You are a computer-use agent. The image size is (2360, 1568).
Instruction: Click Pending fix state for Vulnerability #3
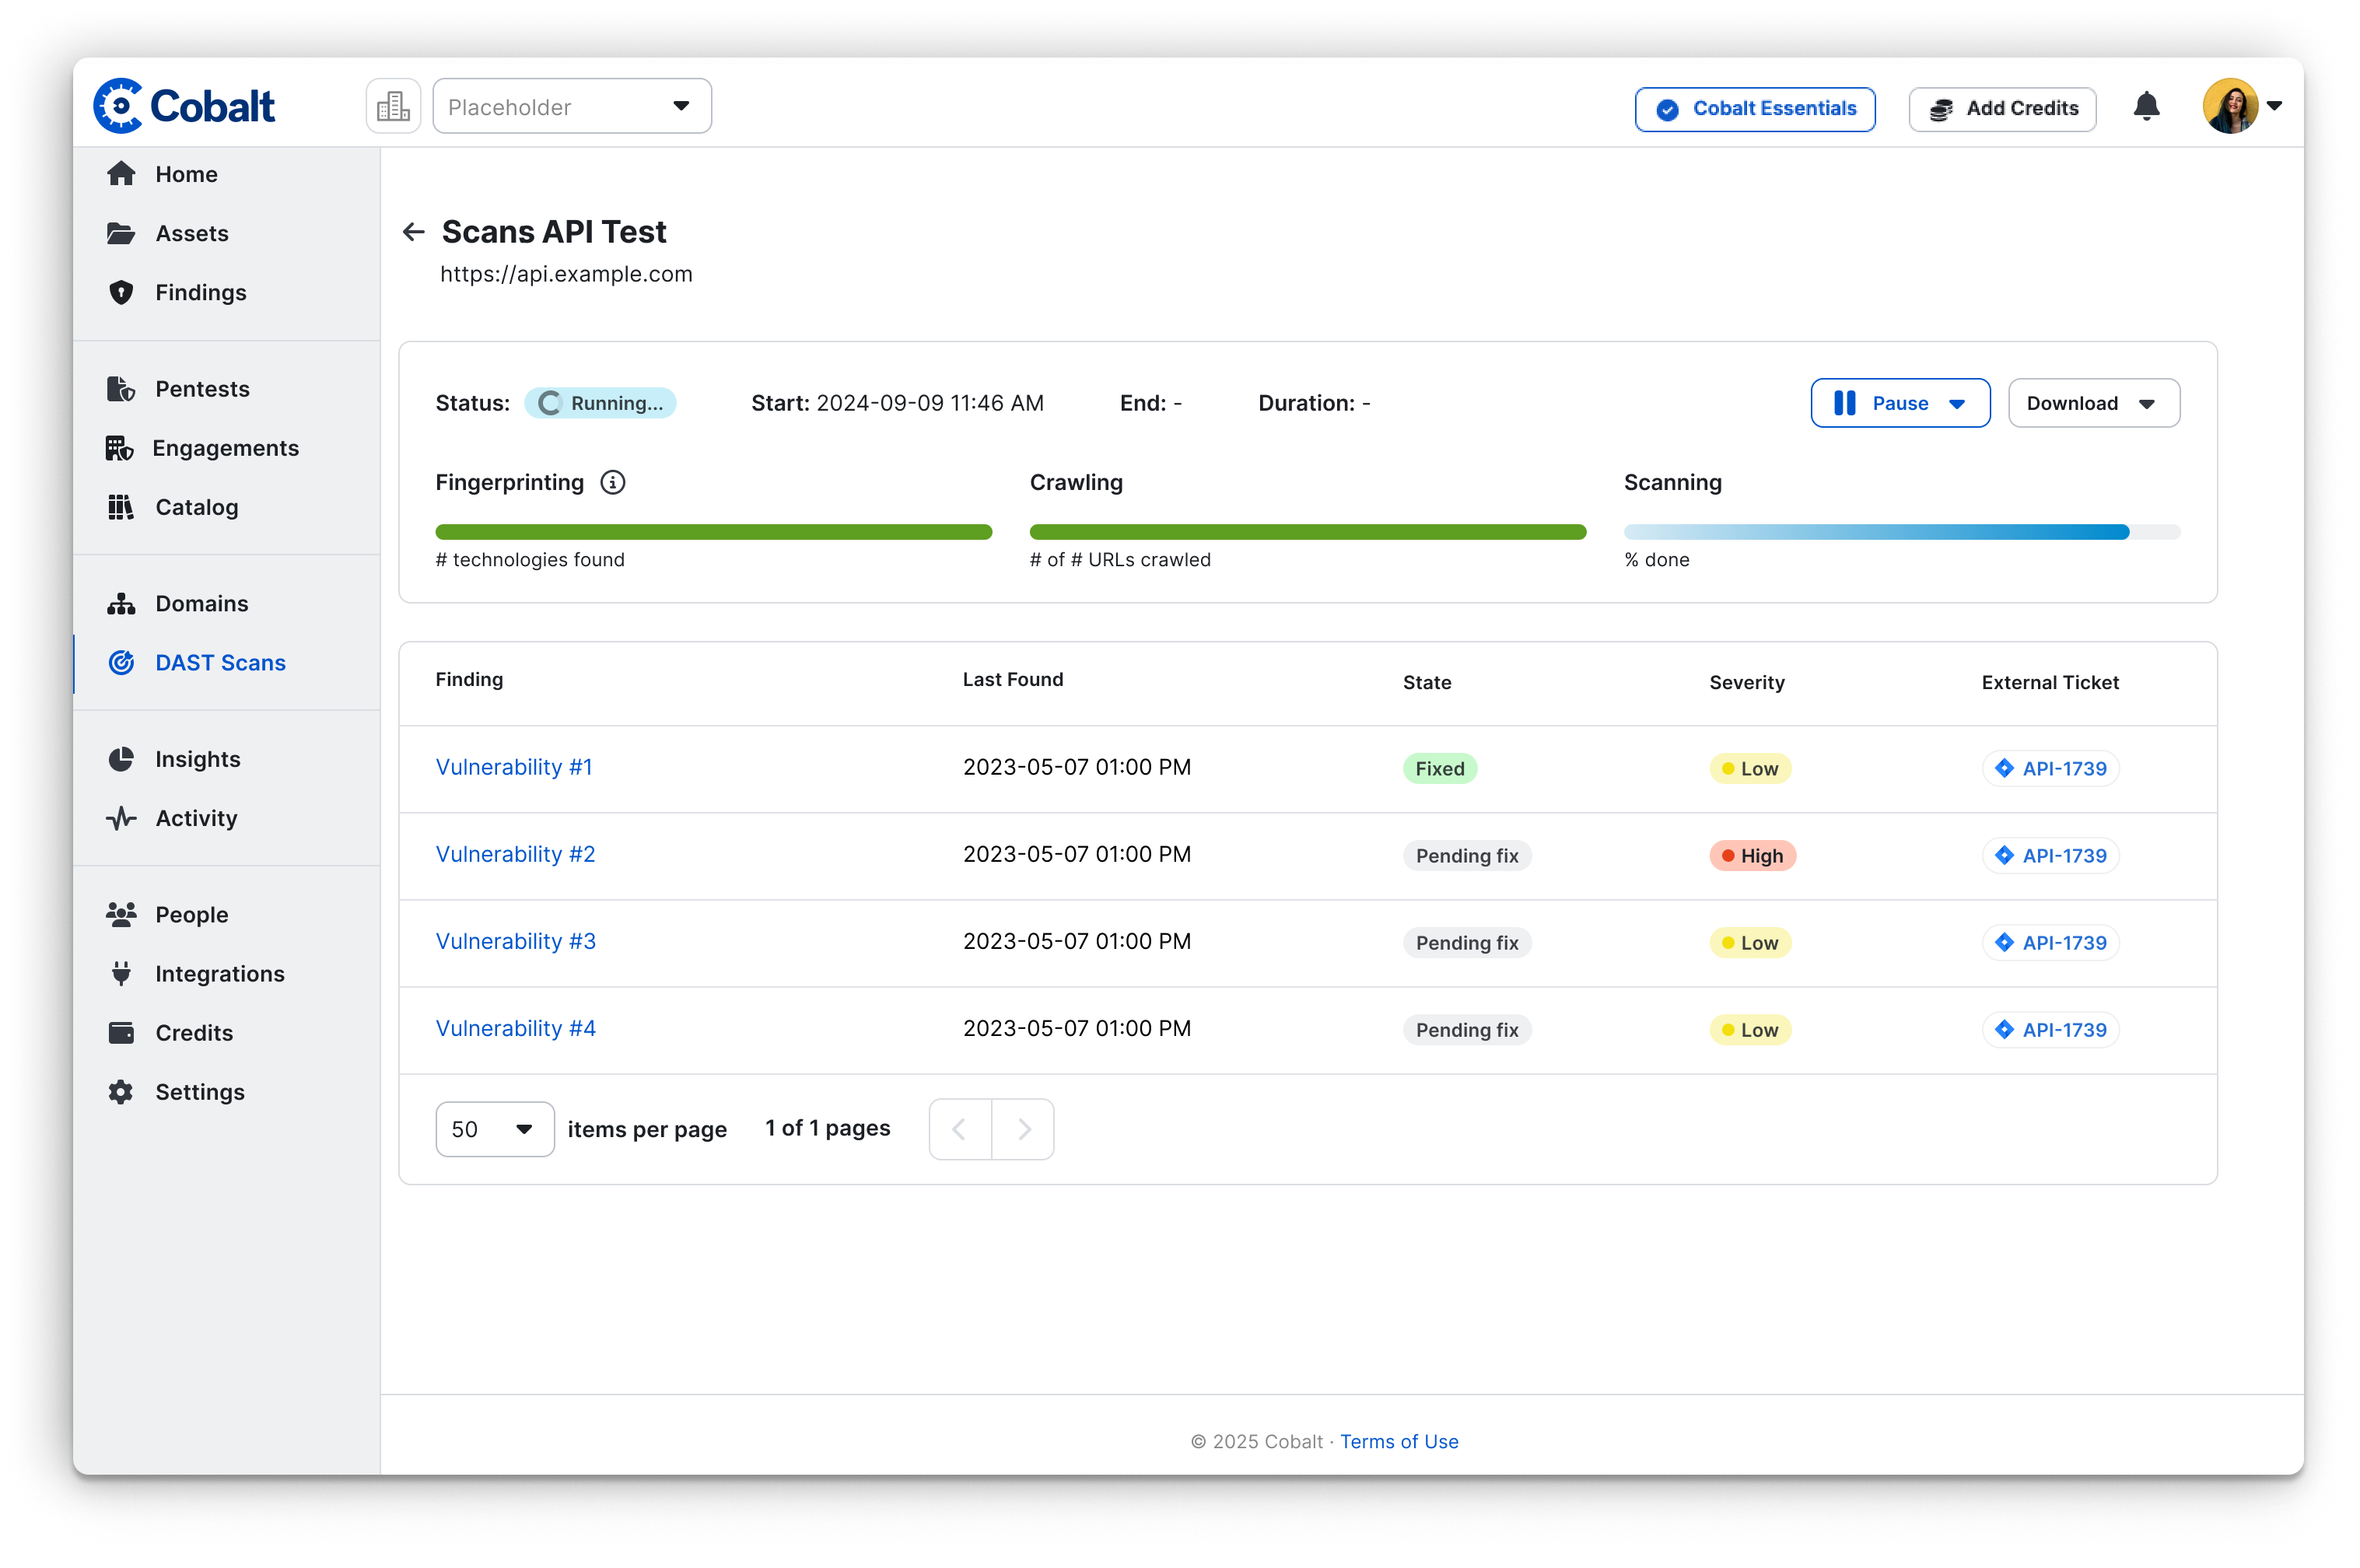click(1466, 942)
